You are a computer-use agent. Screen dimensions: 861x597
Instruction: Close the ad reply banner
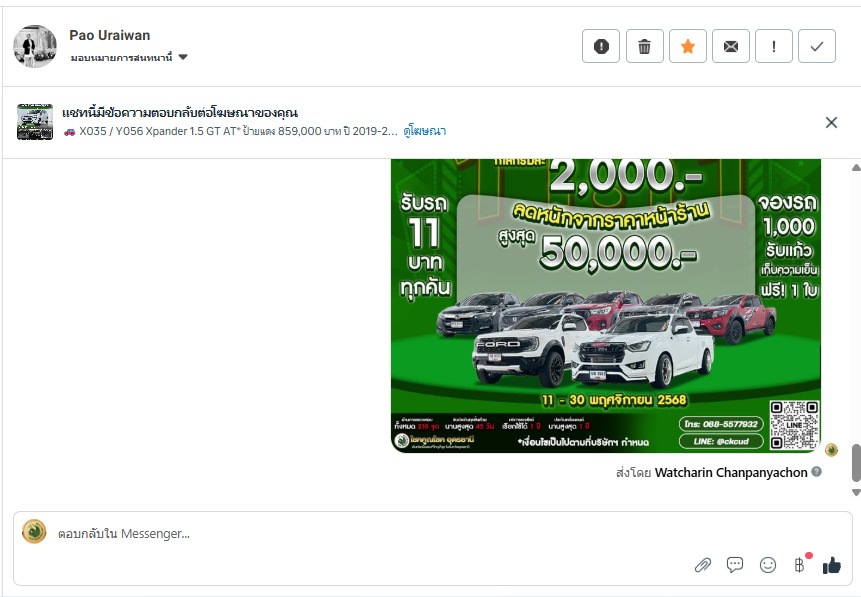(x=831, y=122)
